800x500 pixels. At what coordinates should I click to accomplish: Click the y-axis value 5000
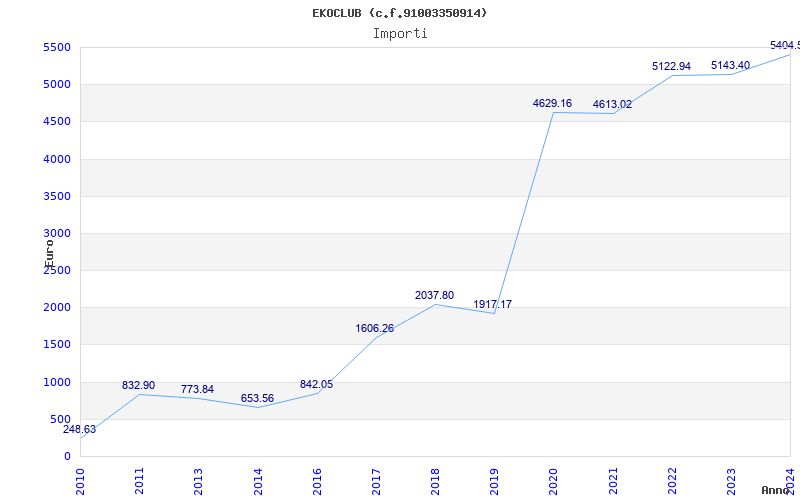coord(57,85)
